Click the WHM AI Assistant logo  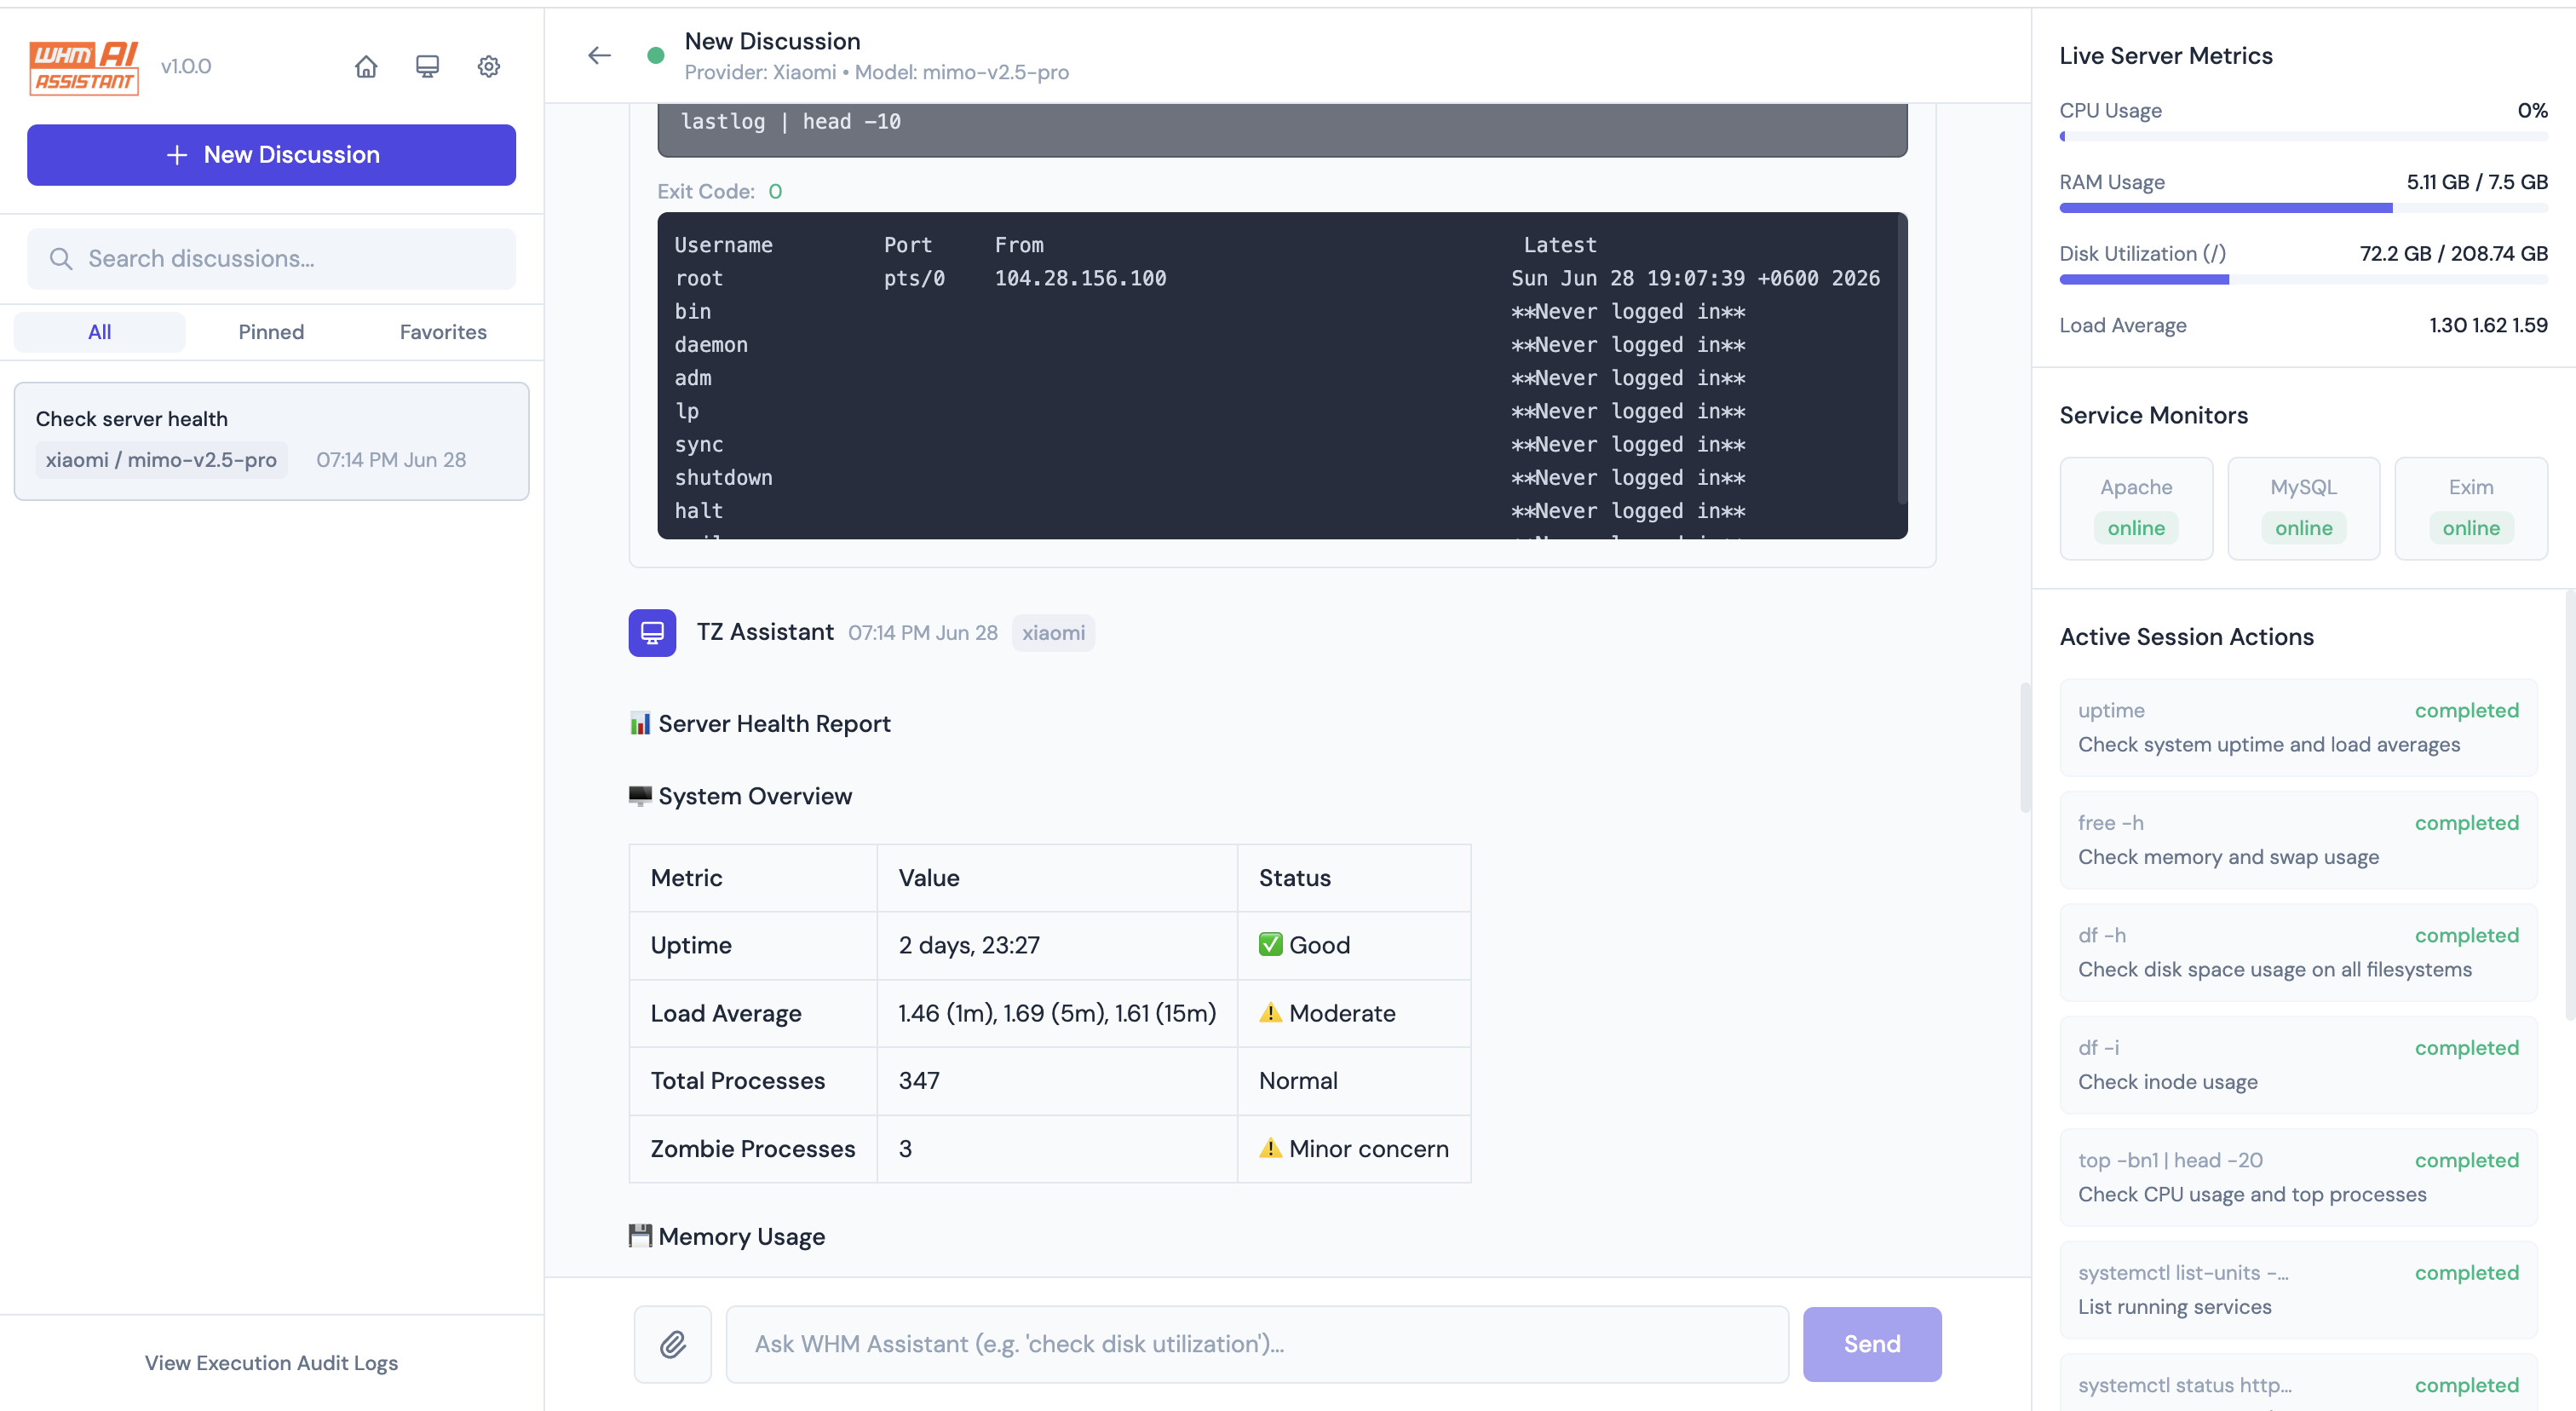(x=84, y=67)
